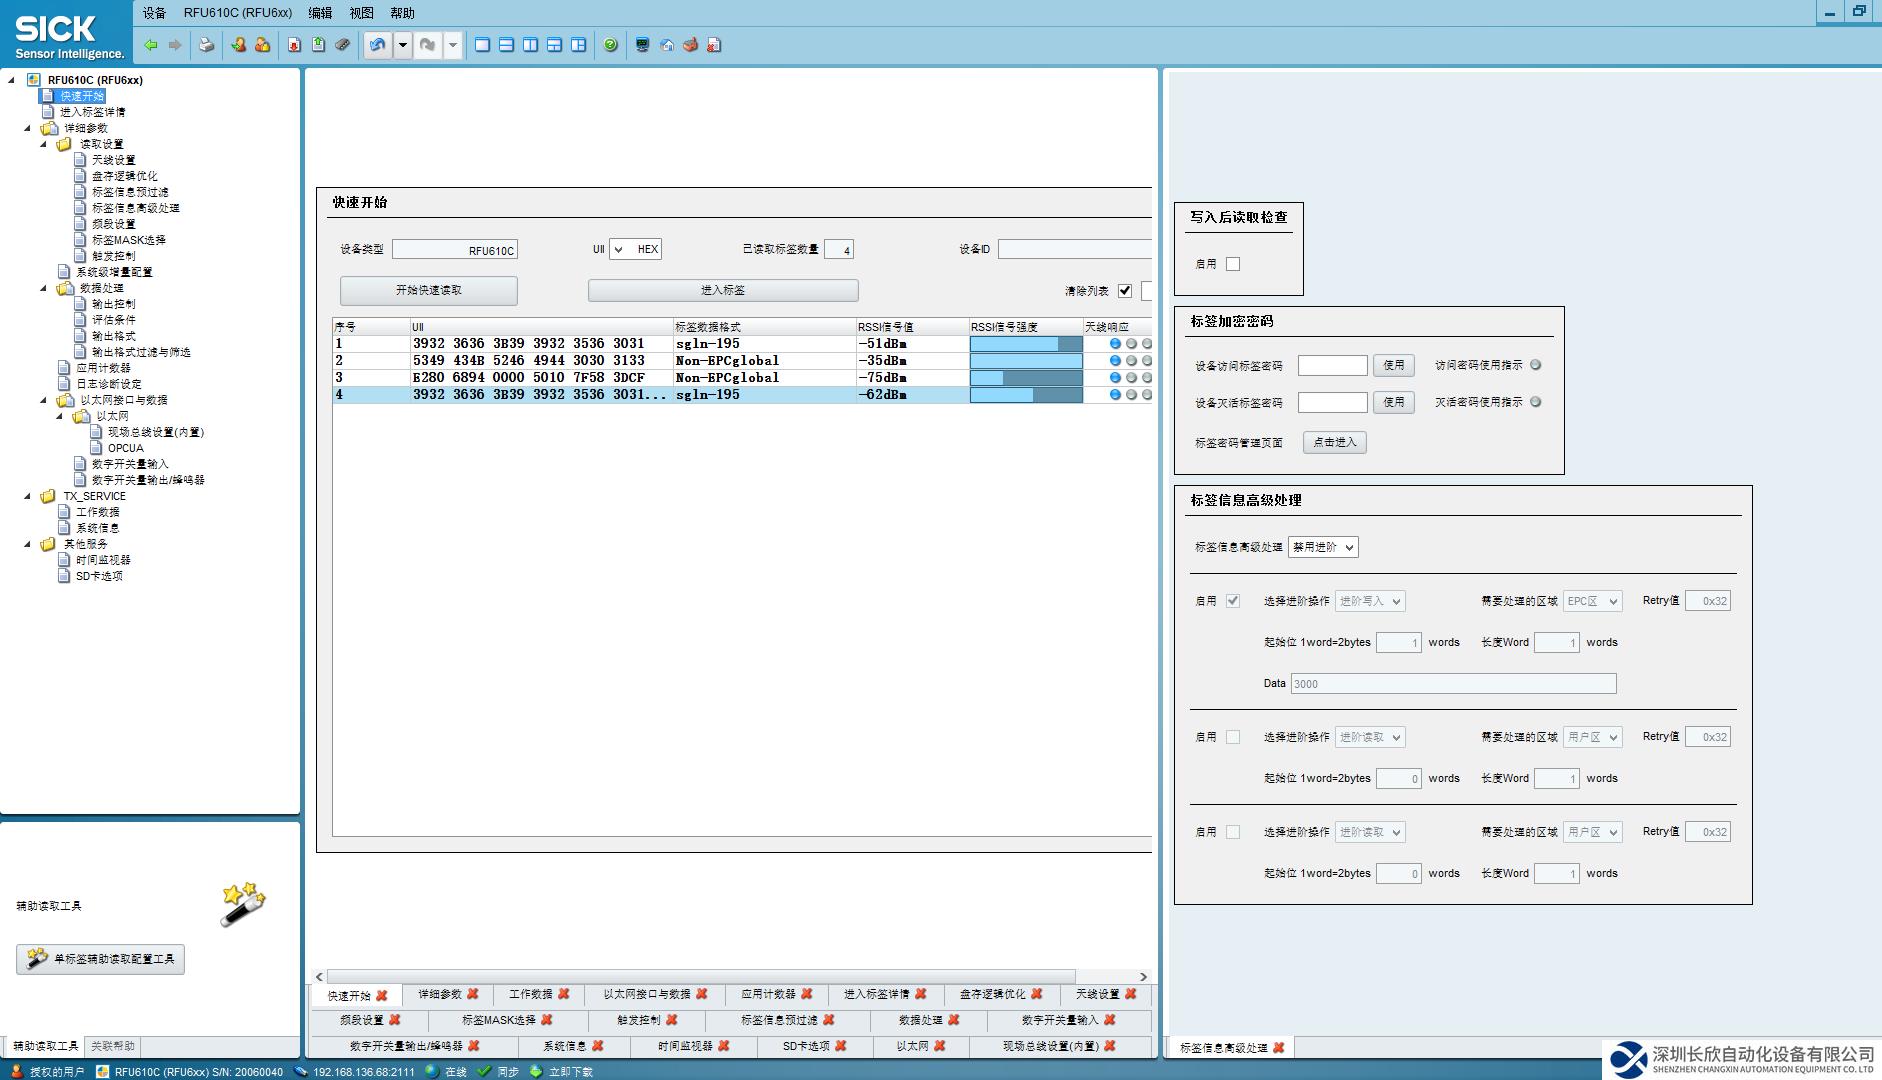
Task: Click the blue home icon in toolbar
Action: (x=667, y=45)
